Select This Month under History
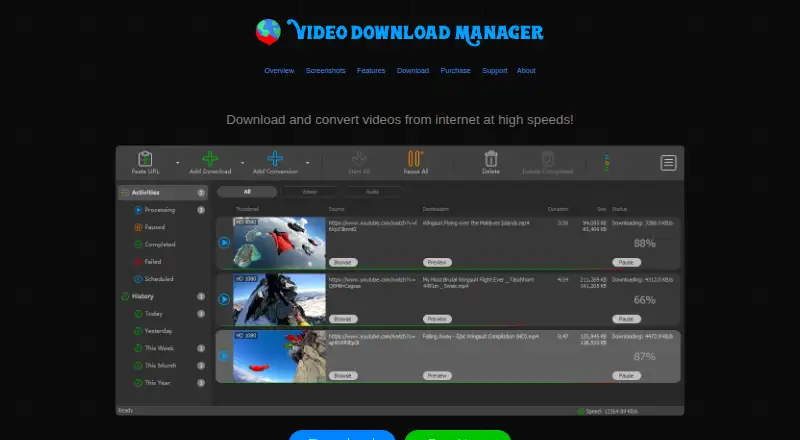This screenshot has height=440, width=800. point(160,365)
